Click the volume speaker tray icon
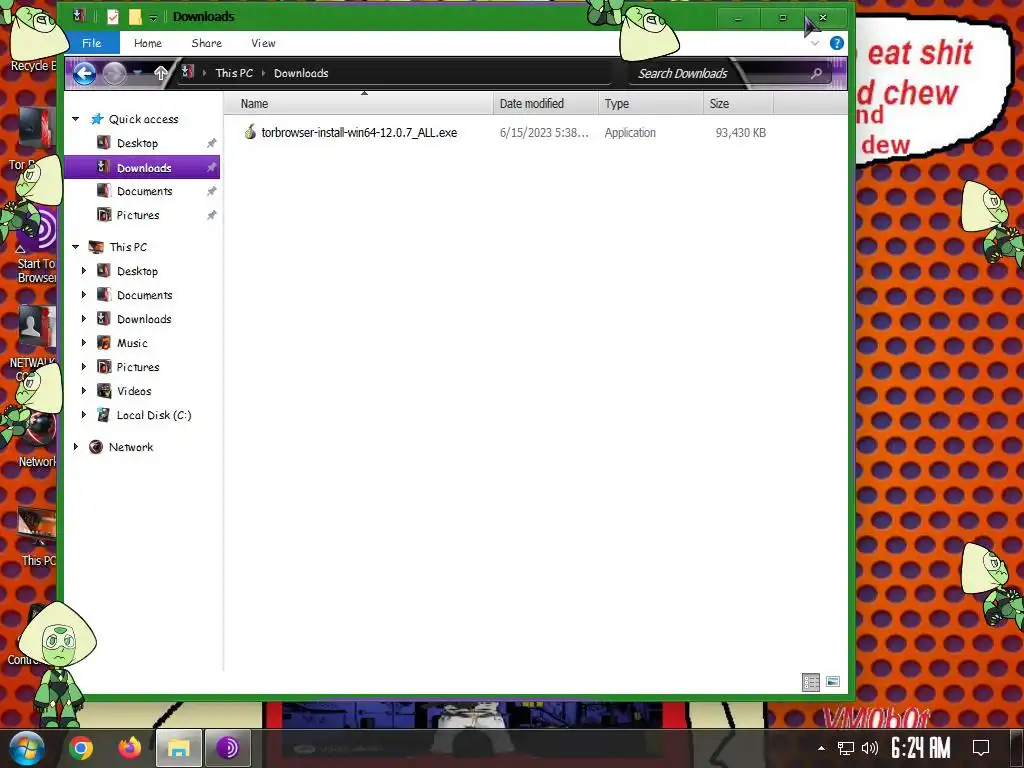The image size is (1024, 768). point(869,748)
